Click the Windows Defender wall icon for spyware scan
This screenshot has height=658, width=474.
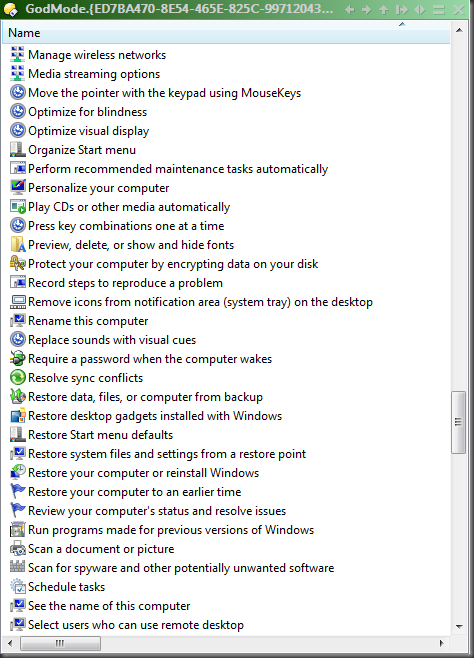[x=18, y=567]
